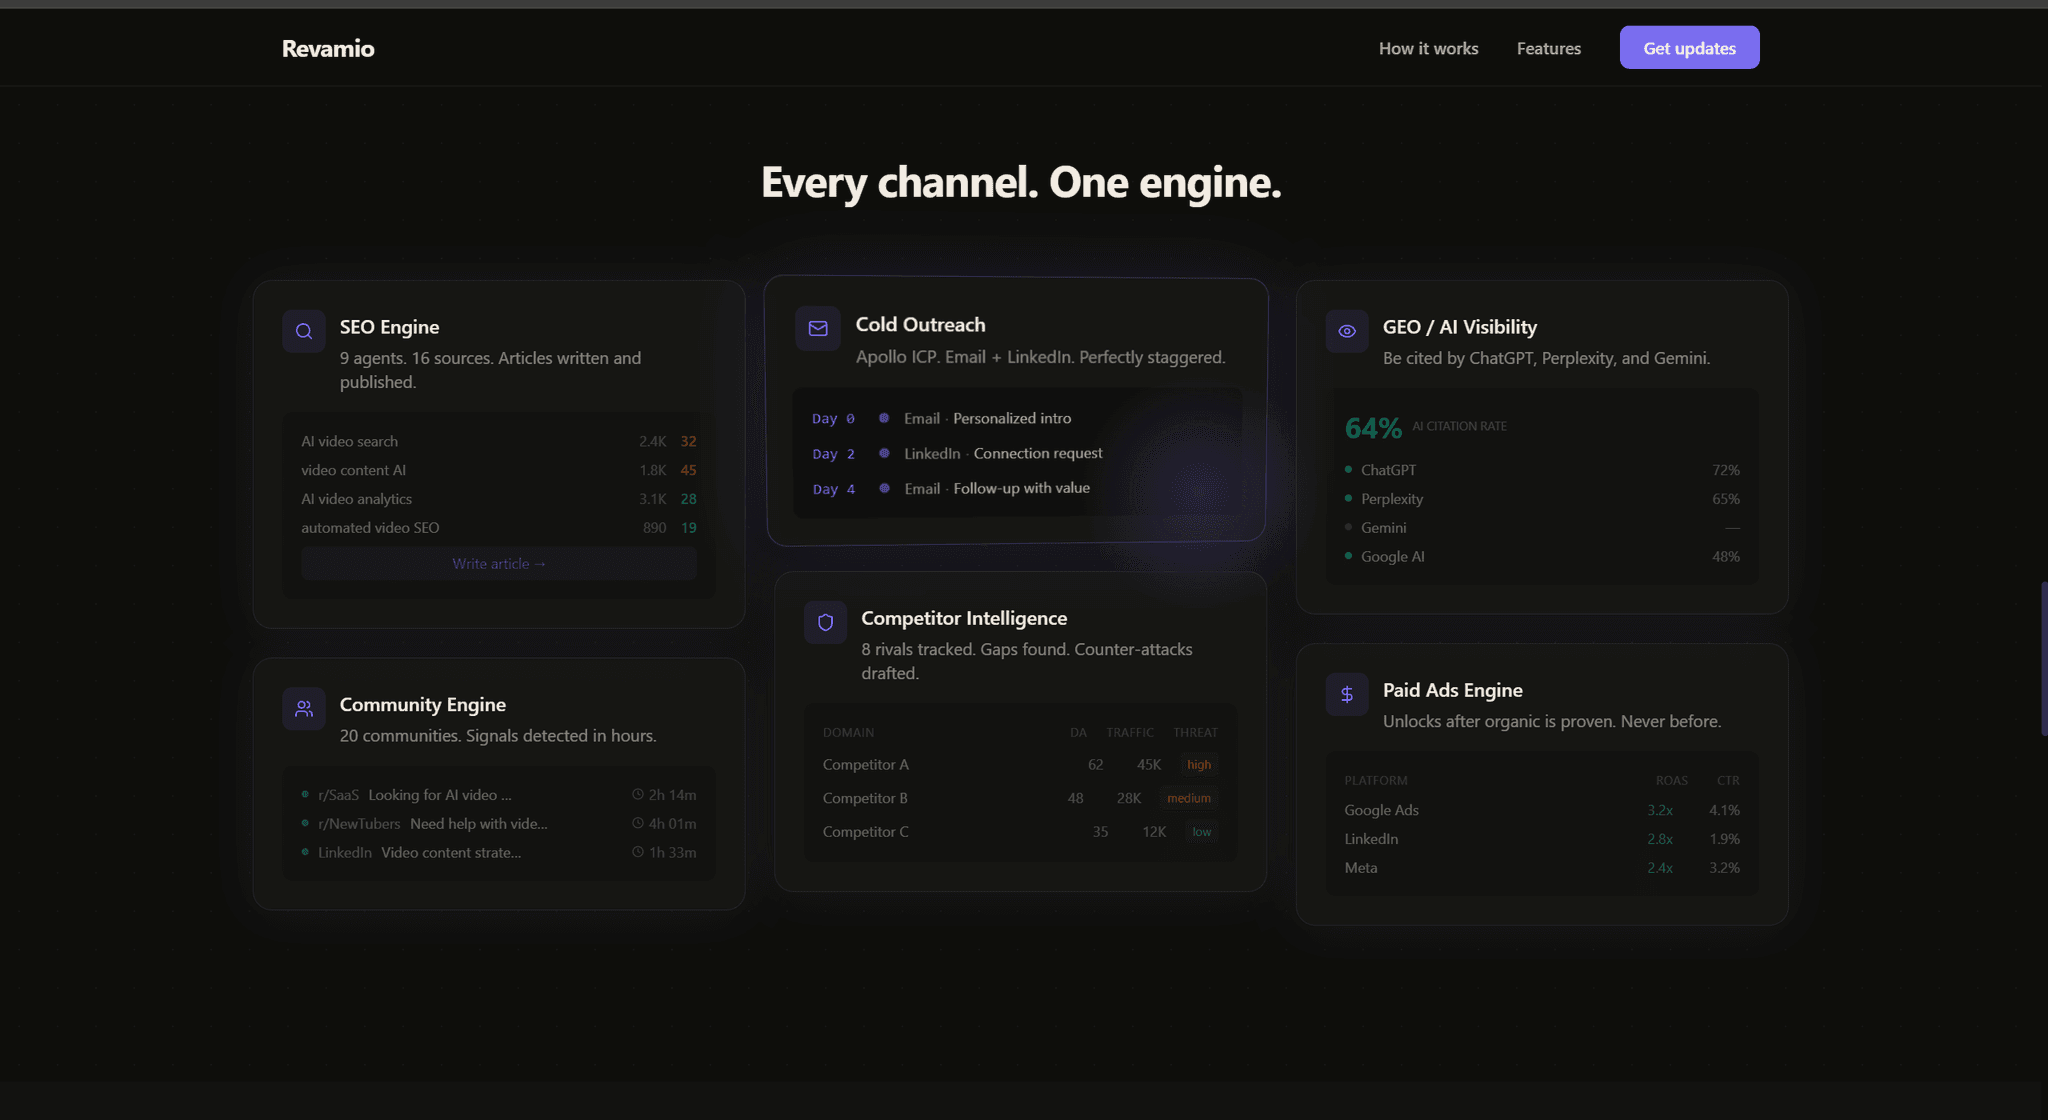Viewport: 2048px width, 1120px height.
Task: Select the automated video SEO keyword row
Action: click(499, 528)
